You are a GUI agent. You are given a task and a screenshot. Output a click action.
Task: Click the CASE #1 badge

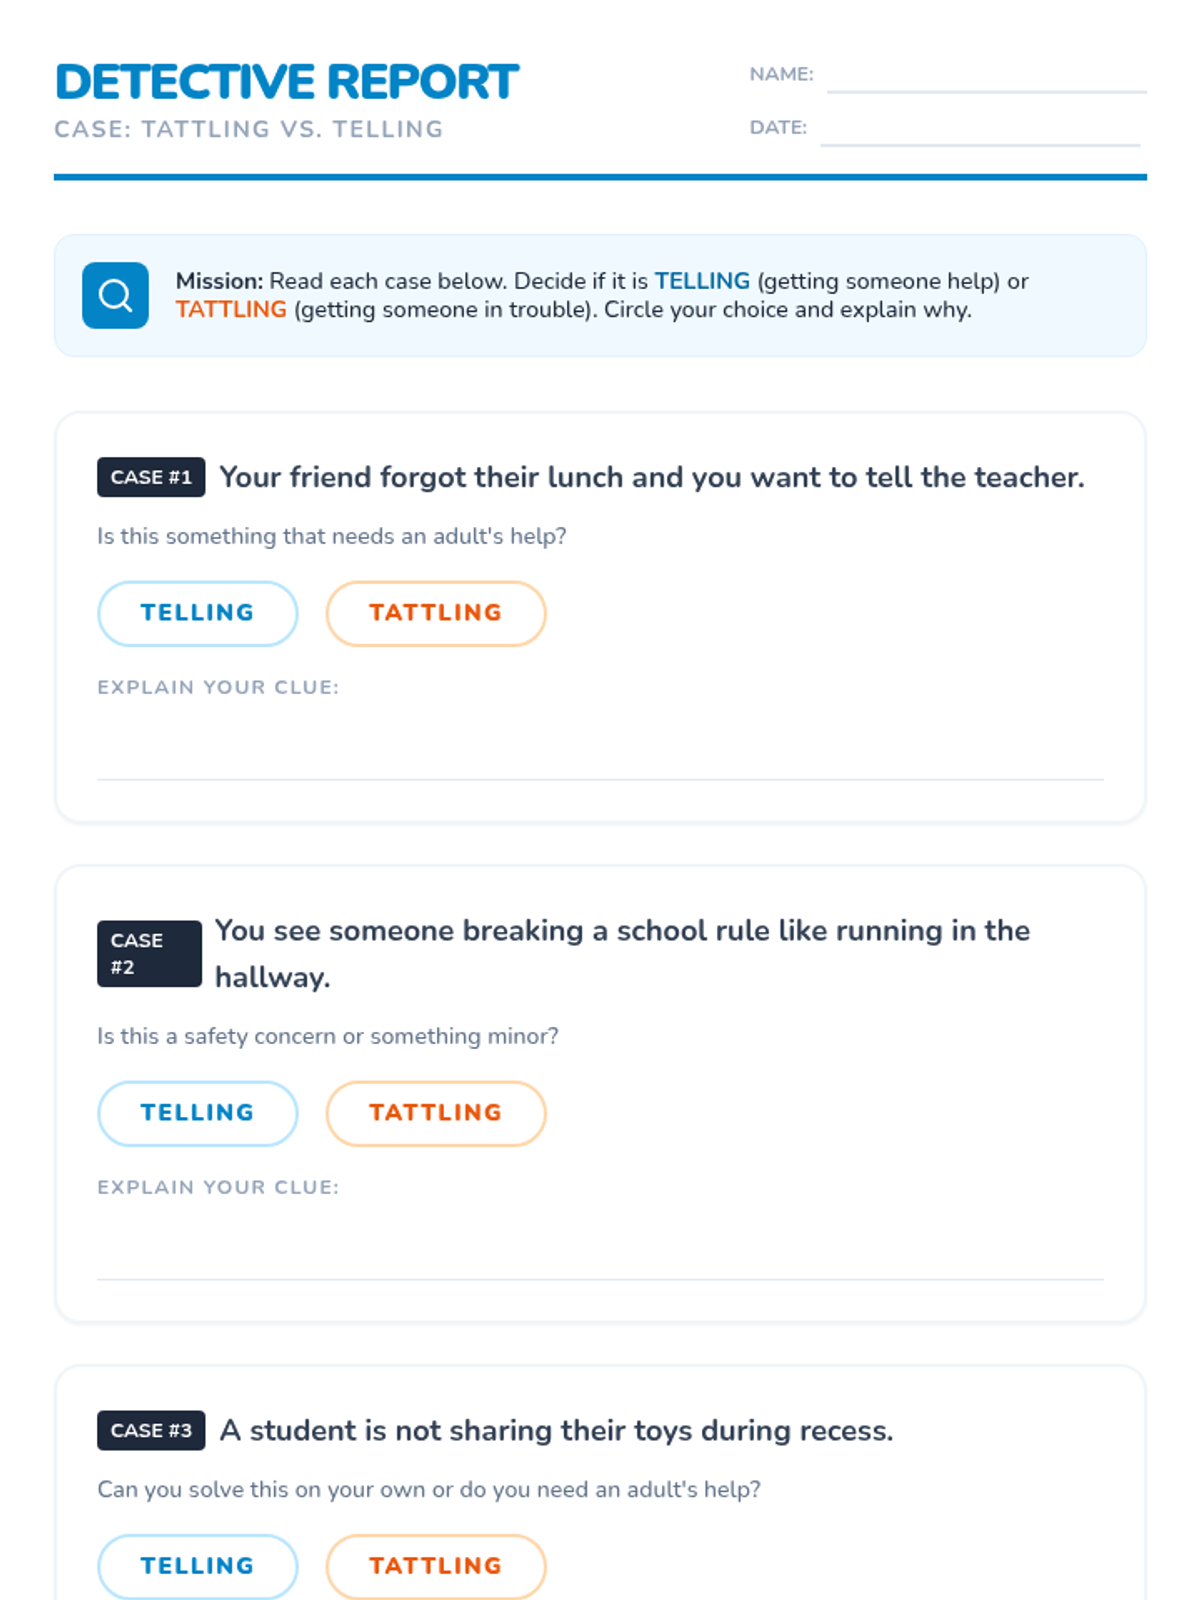click(151, 477)
